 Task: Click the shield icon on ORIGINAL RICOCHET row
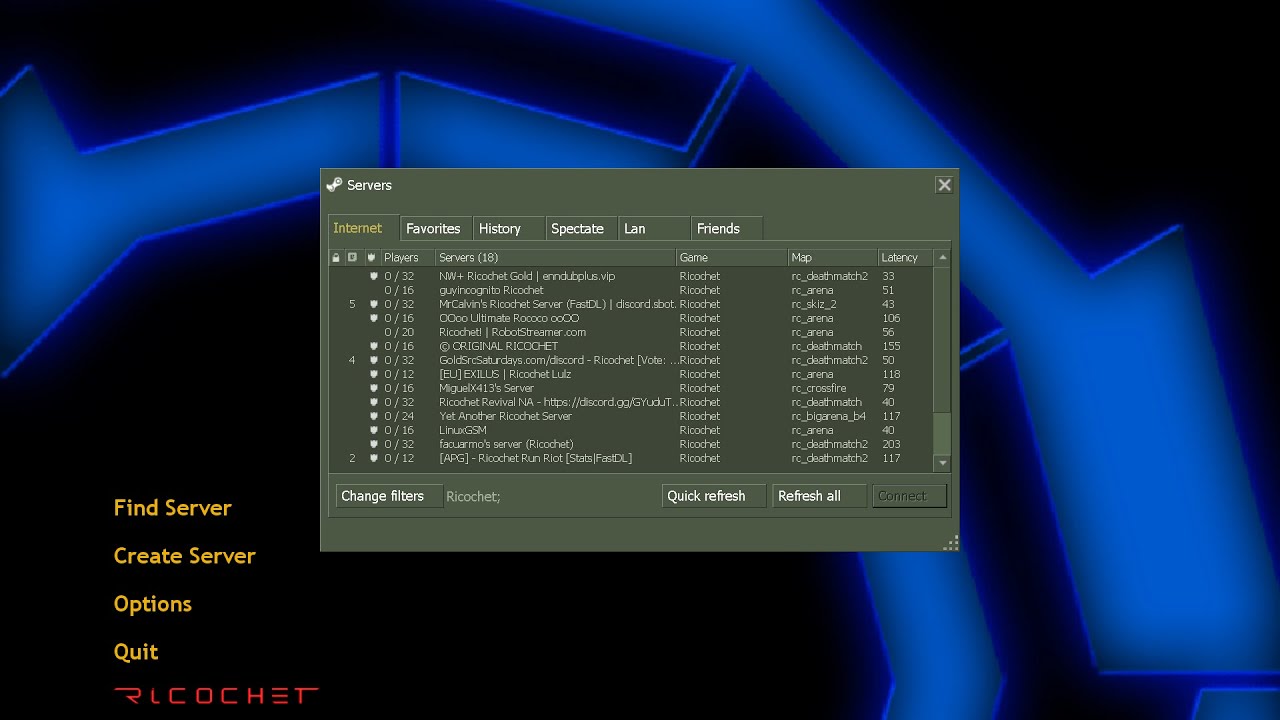coord(374,346)
